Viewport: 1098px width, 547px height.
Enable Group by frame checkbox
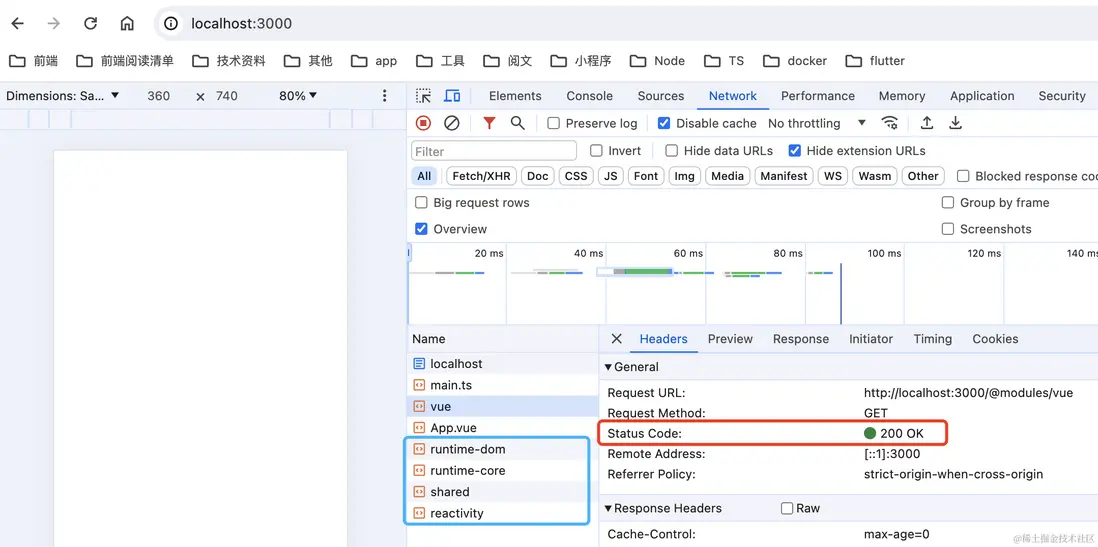[947, 202]
